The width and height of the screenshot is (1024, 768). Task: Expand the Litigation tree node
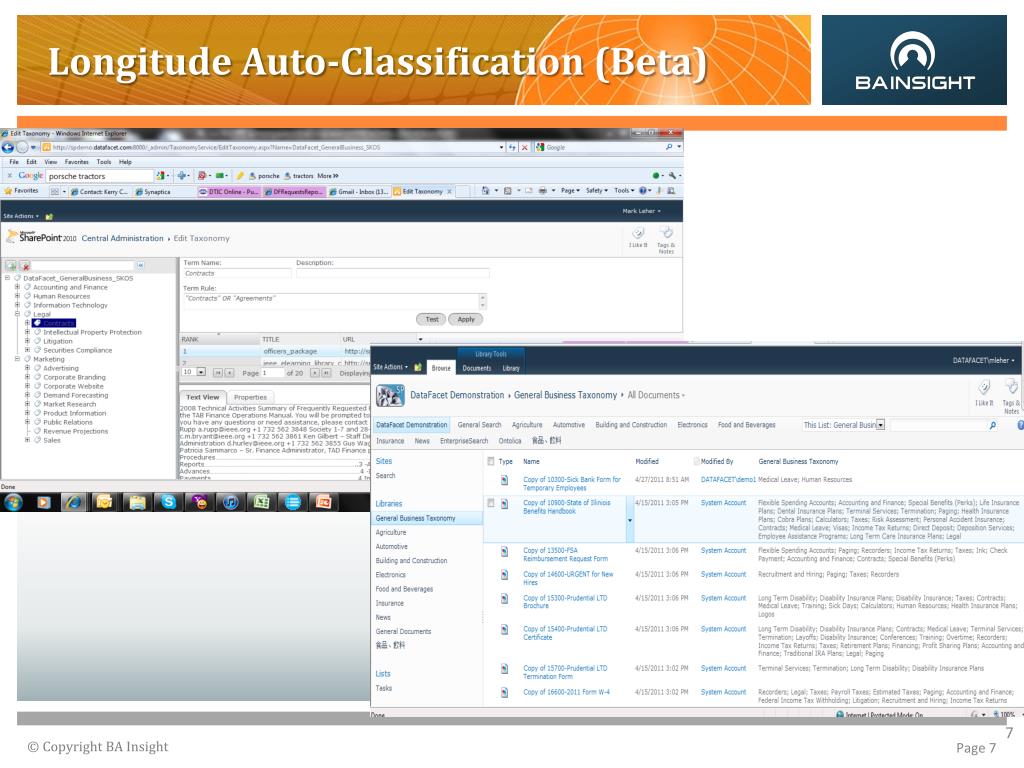[27, 341]
